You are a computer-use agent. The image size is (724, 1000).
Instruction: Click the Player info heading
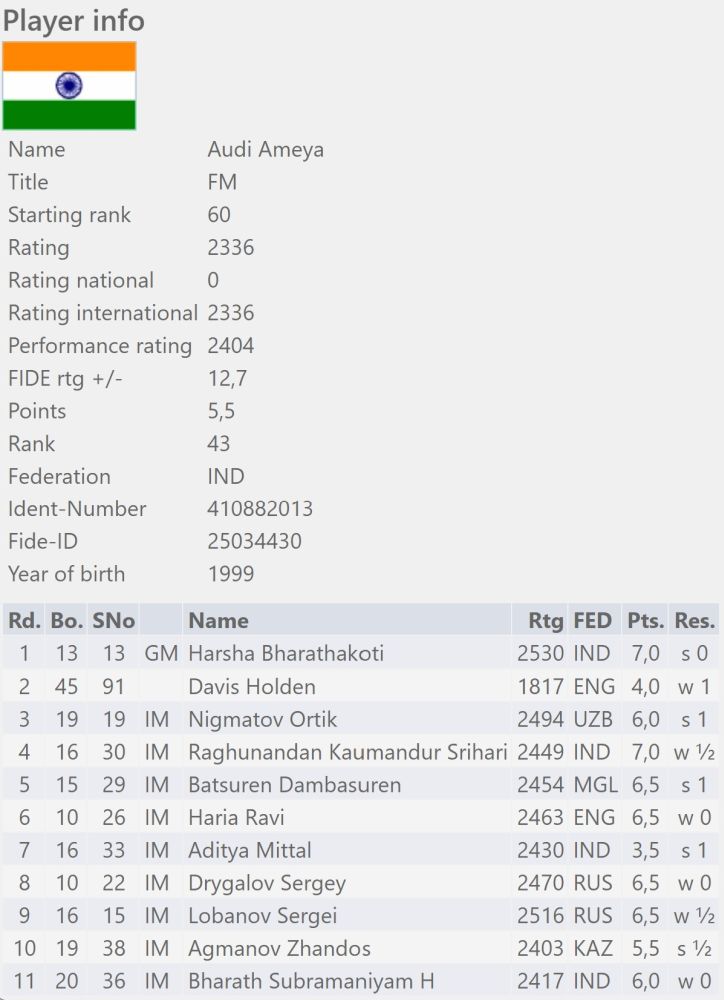pos(74,20)
